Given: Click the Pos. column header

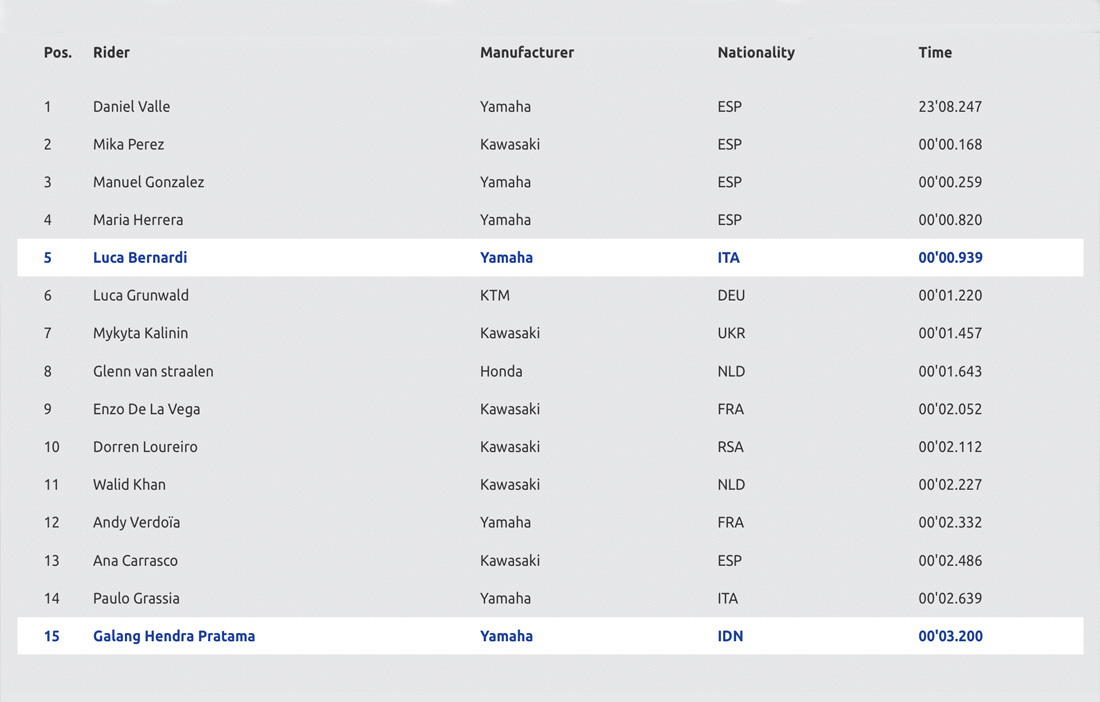Looking at the screenshot, I should [x=58, y=53].
